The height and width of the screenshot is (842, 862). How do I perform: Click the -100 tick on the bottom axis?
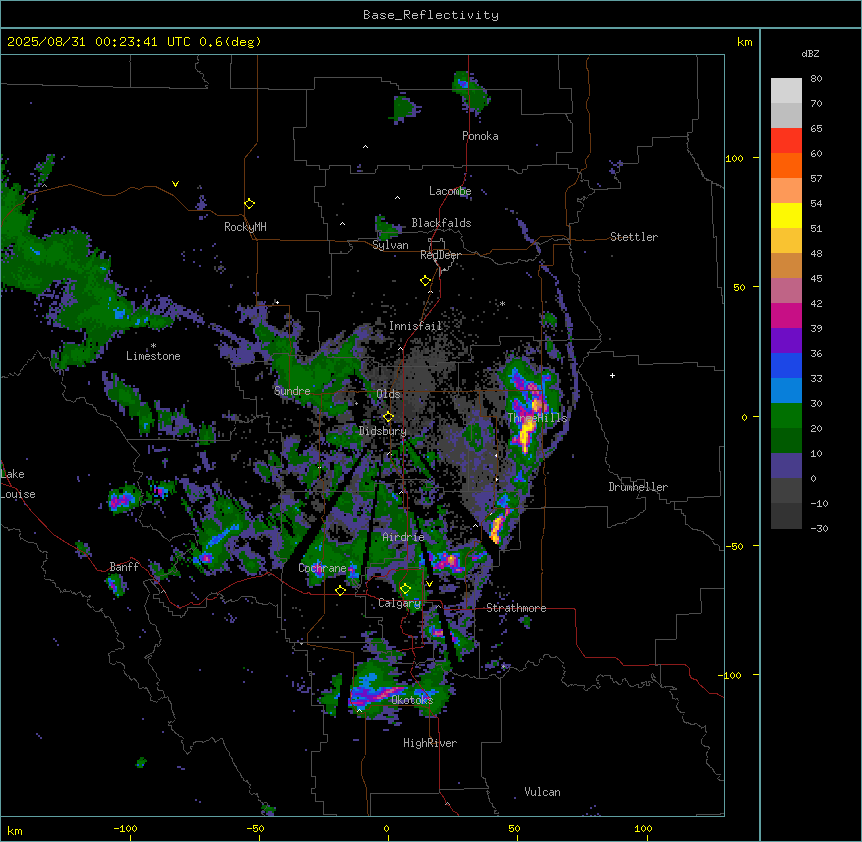tap(125, 828)
